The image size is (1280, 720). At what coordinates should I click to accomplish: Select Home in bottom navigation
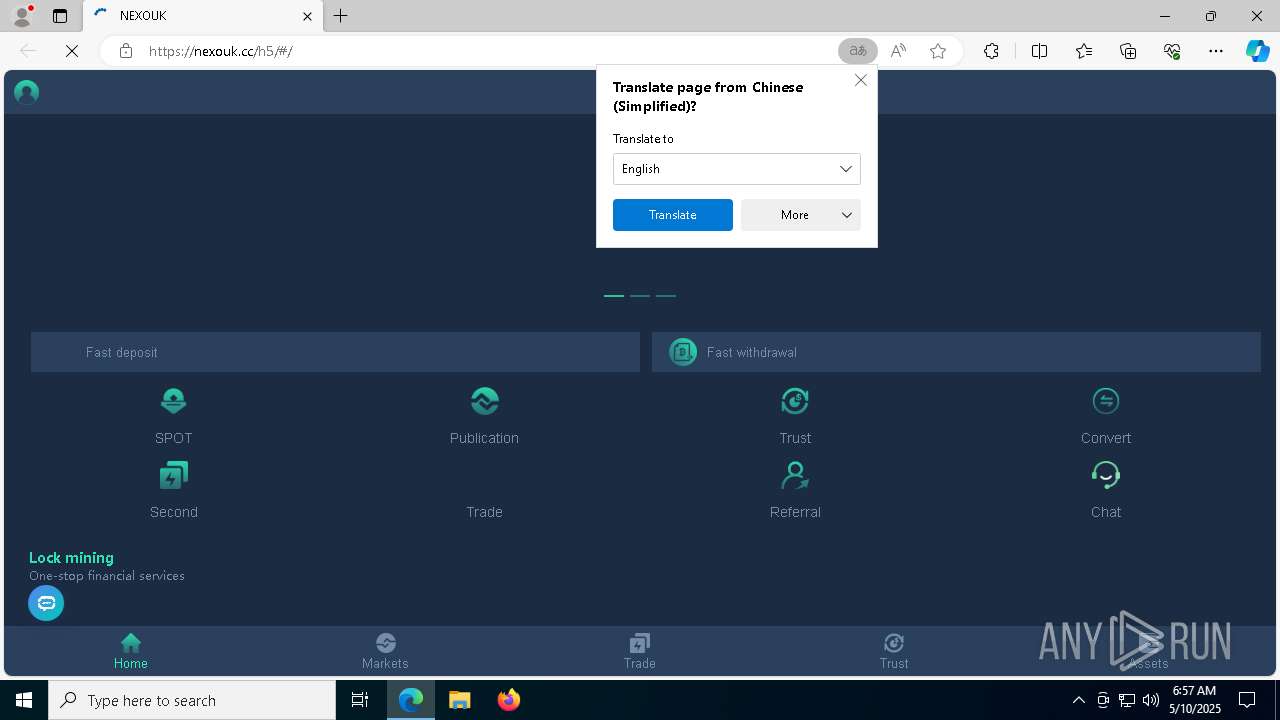point(130,651)
